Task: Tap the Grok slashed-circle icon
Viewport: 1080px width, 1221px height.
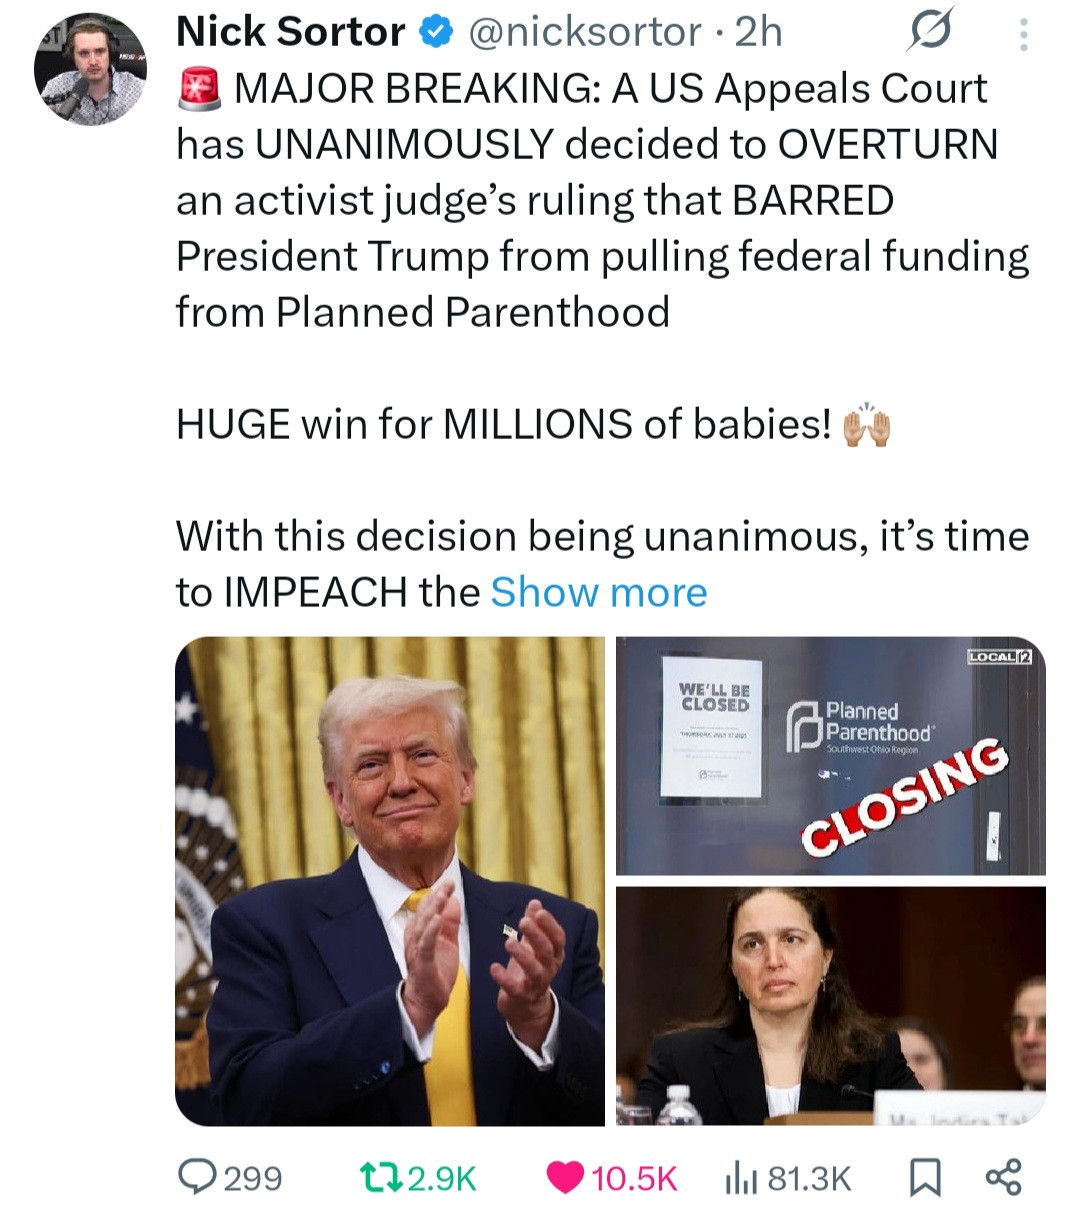Action: [930, 32]
